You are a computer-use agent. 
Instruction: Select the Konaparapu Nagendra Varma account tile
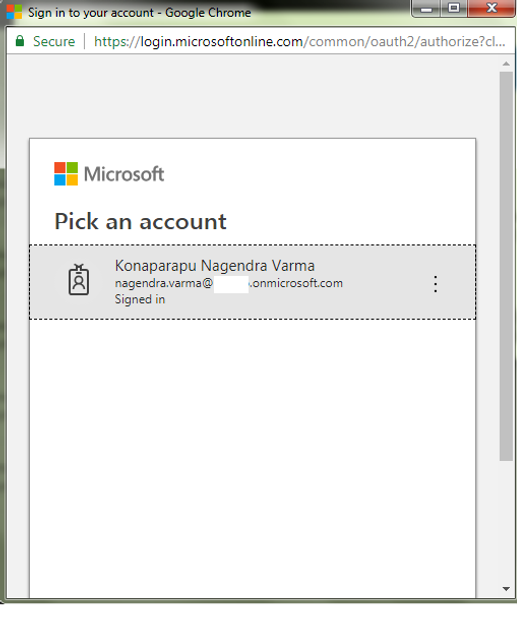click(x=252, y=282)
